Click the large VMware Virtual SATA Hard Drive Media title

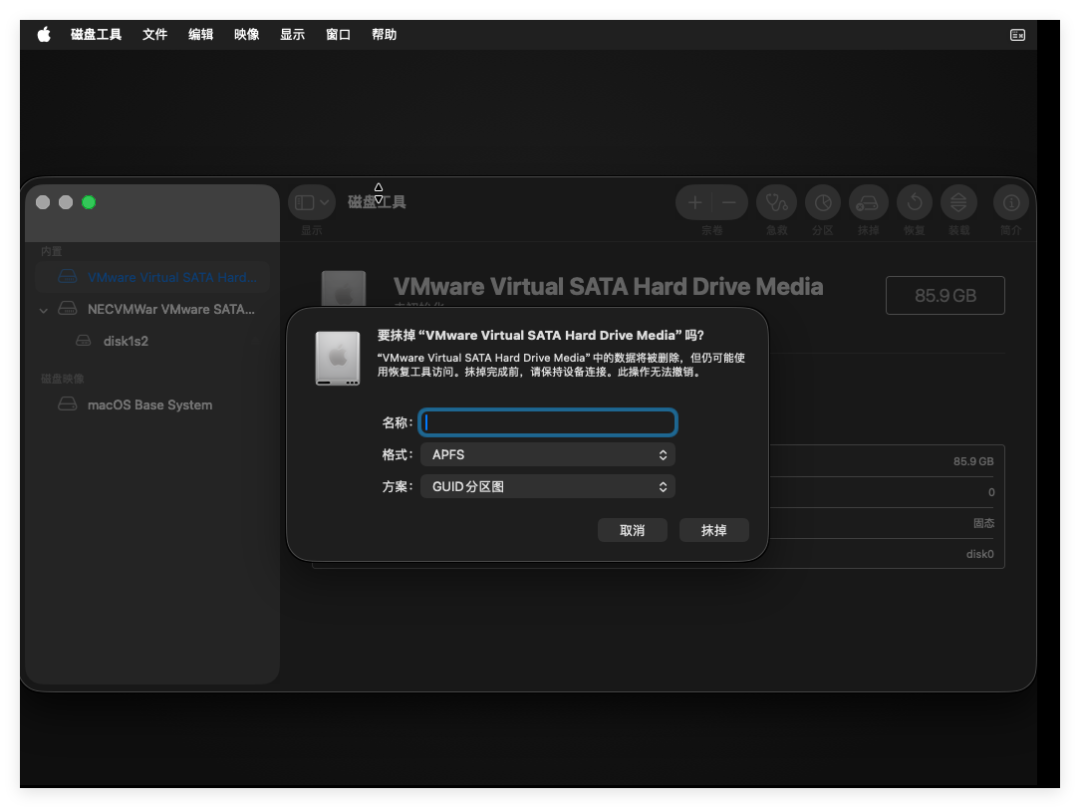[608, 287]
